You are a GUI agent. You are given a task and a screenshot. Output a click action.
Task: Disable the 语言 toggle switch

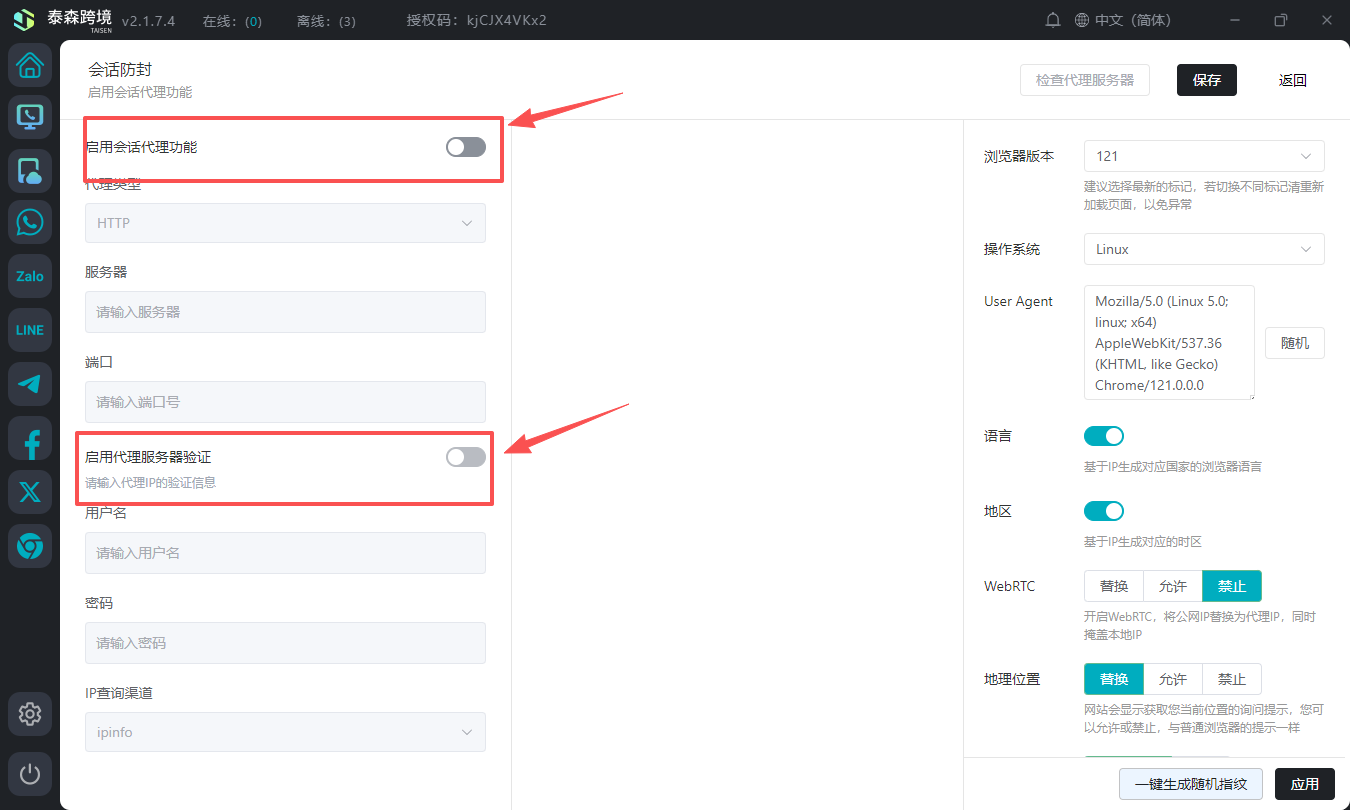click(1104, 436)
